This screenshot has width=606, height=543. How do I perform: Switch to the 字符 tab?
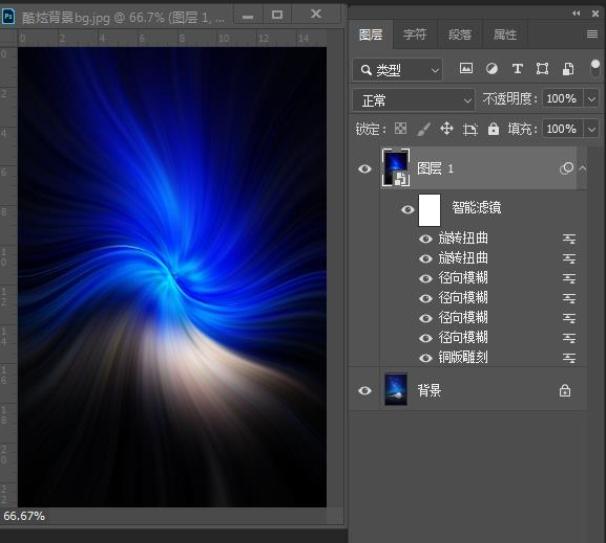click(414, 35)
